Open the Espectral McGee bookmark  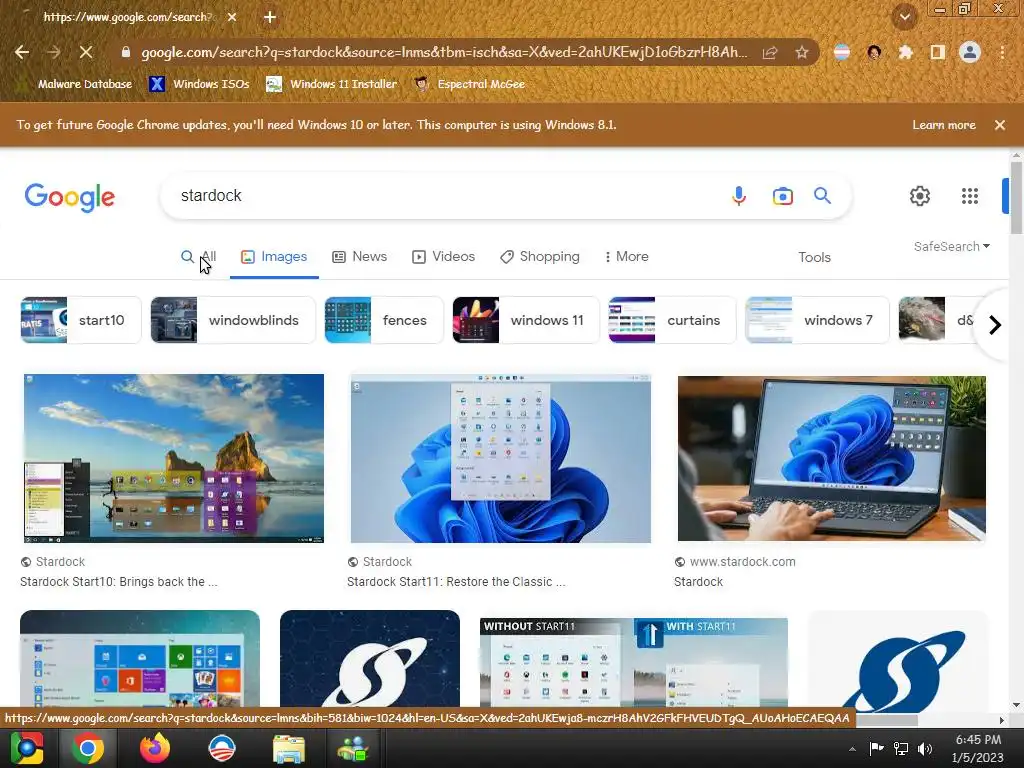470,84
